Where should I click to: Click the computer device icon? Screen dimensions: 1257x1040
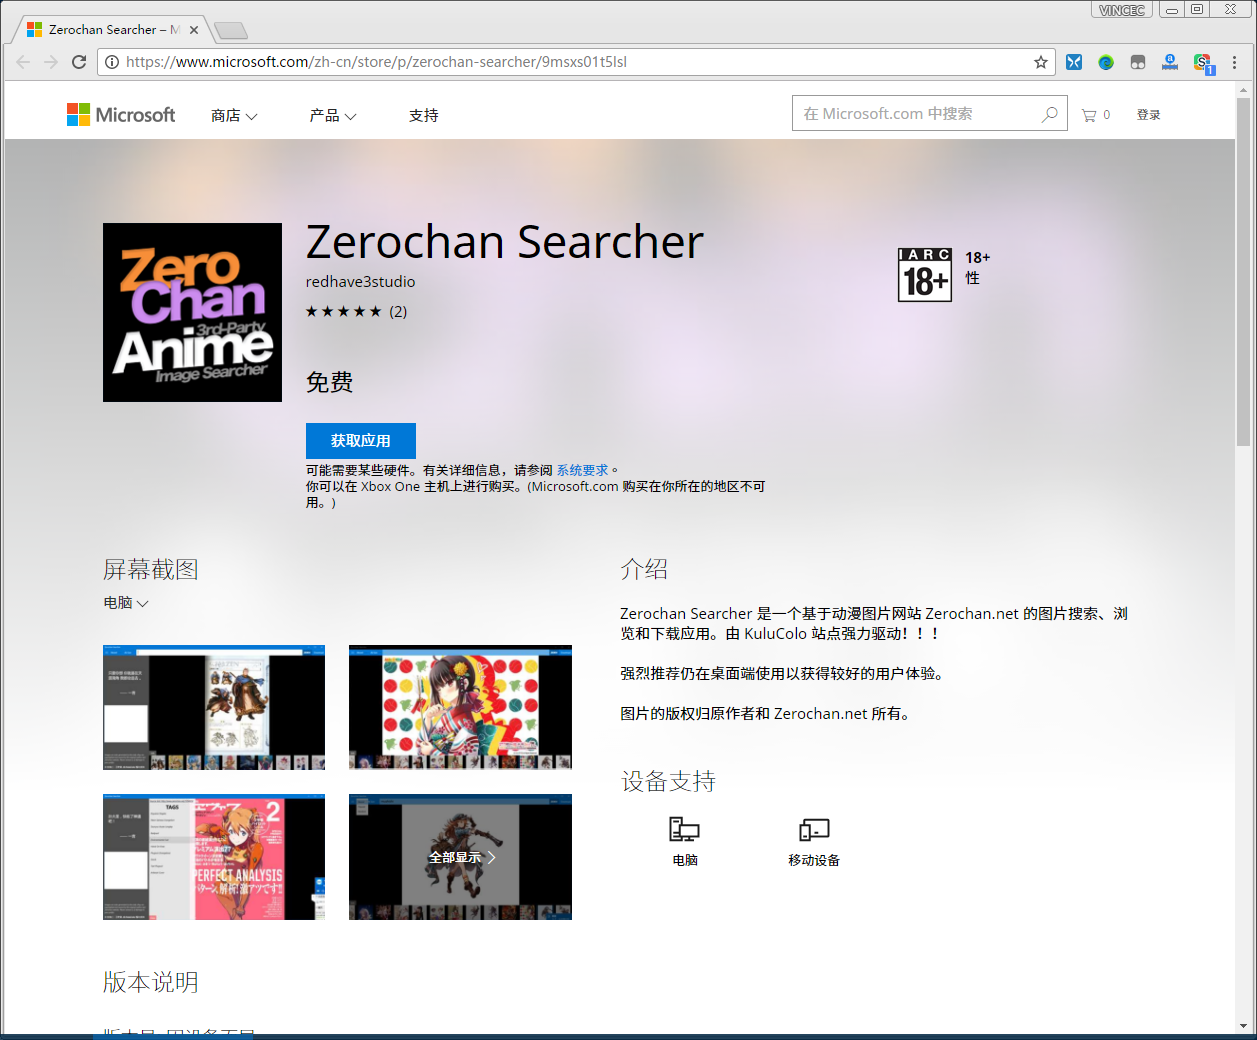pos(684,829)
